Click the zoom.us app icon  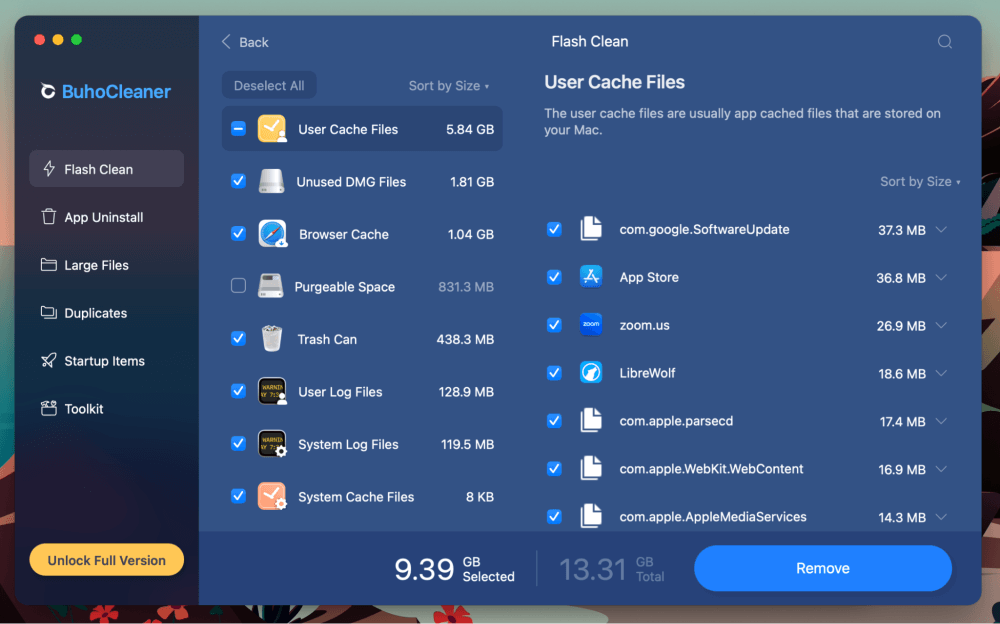(x=591, y=325)
